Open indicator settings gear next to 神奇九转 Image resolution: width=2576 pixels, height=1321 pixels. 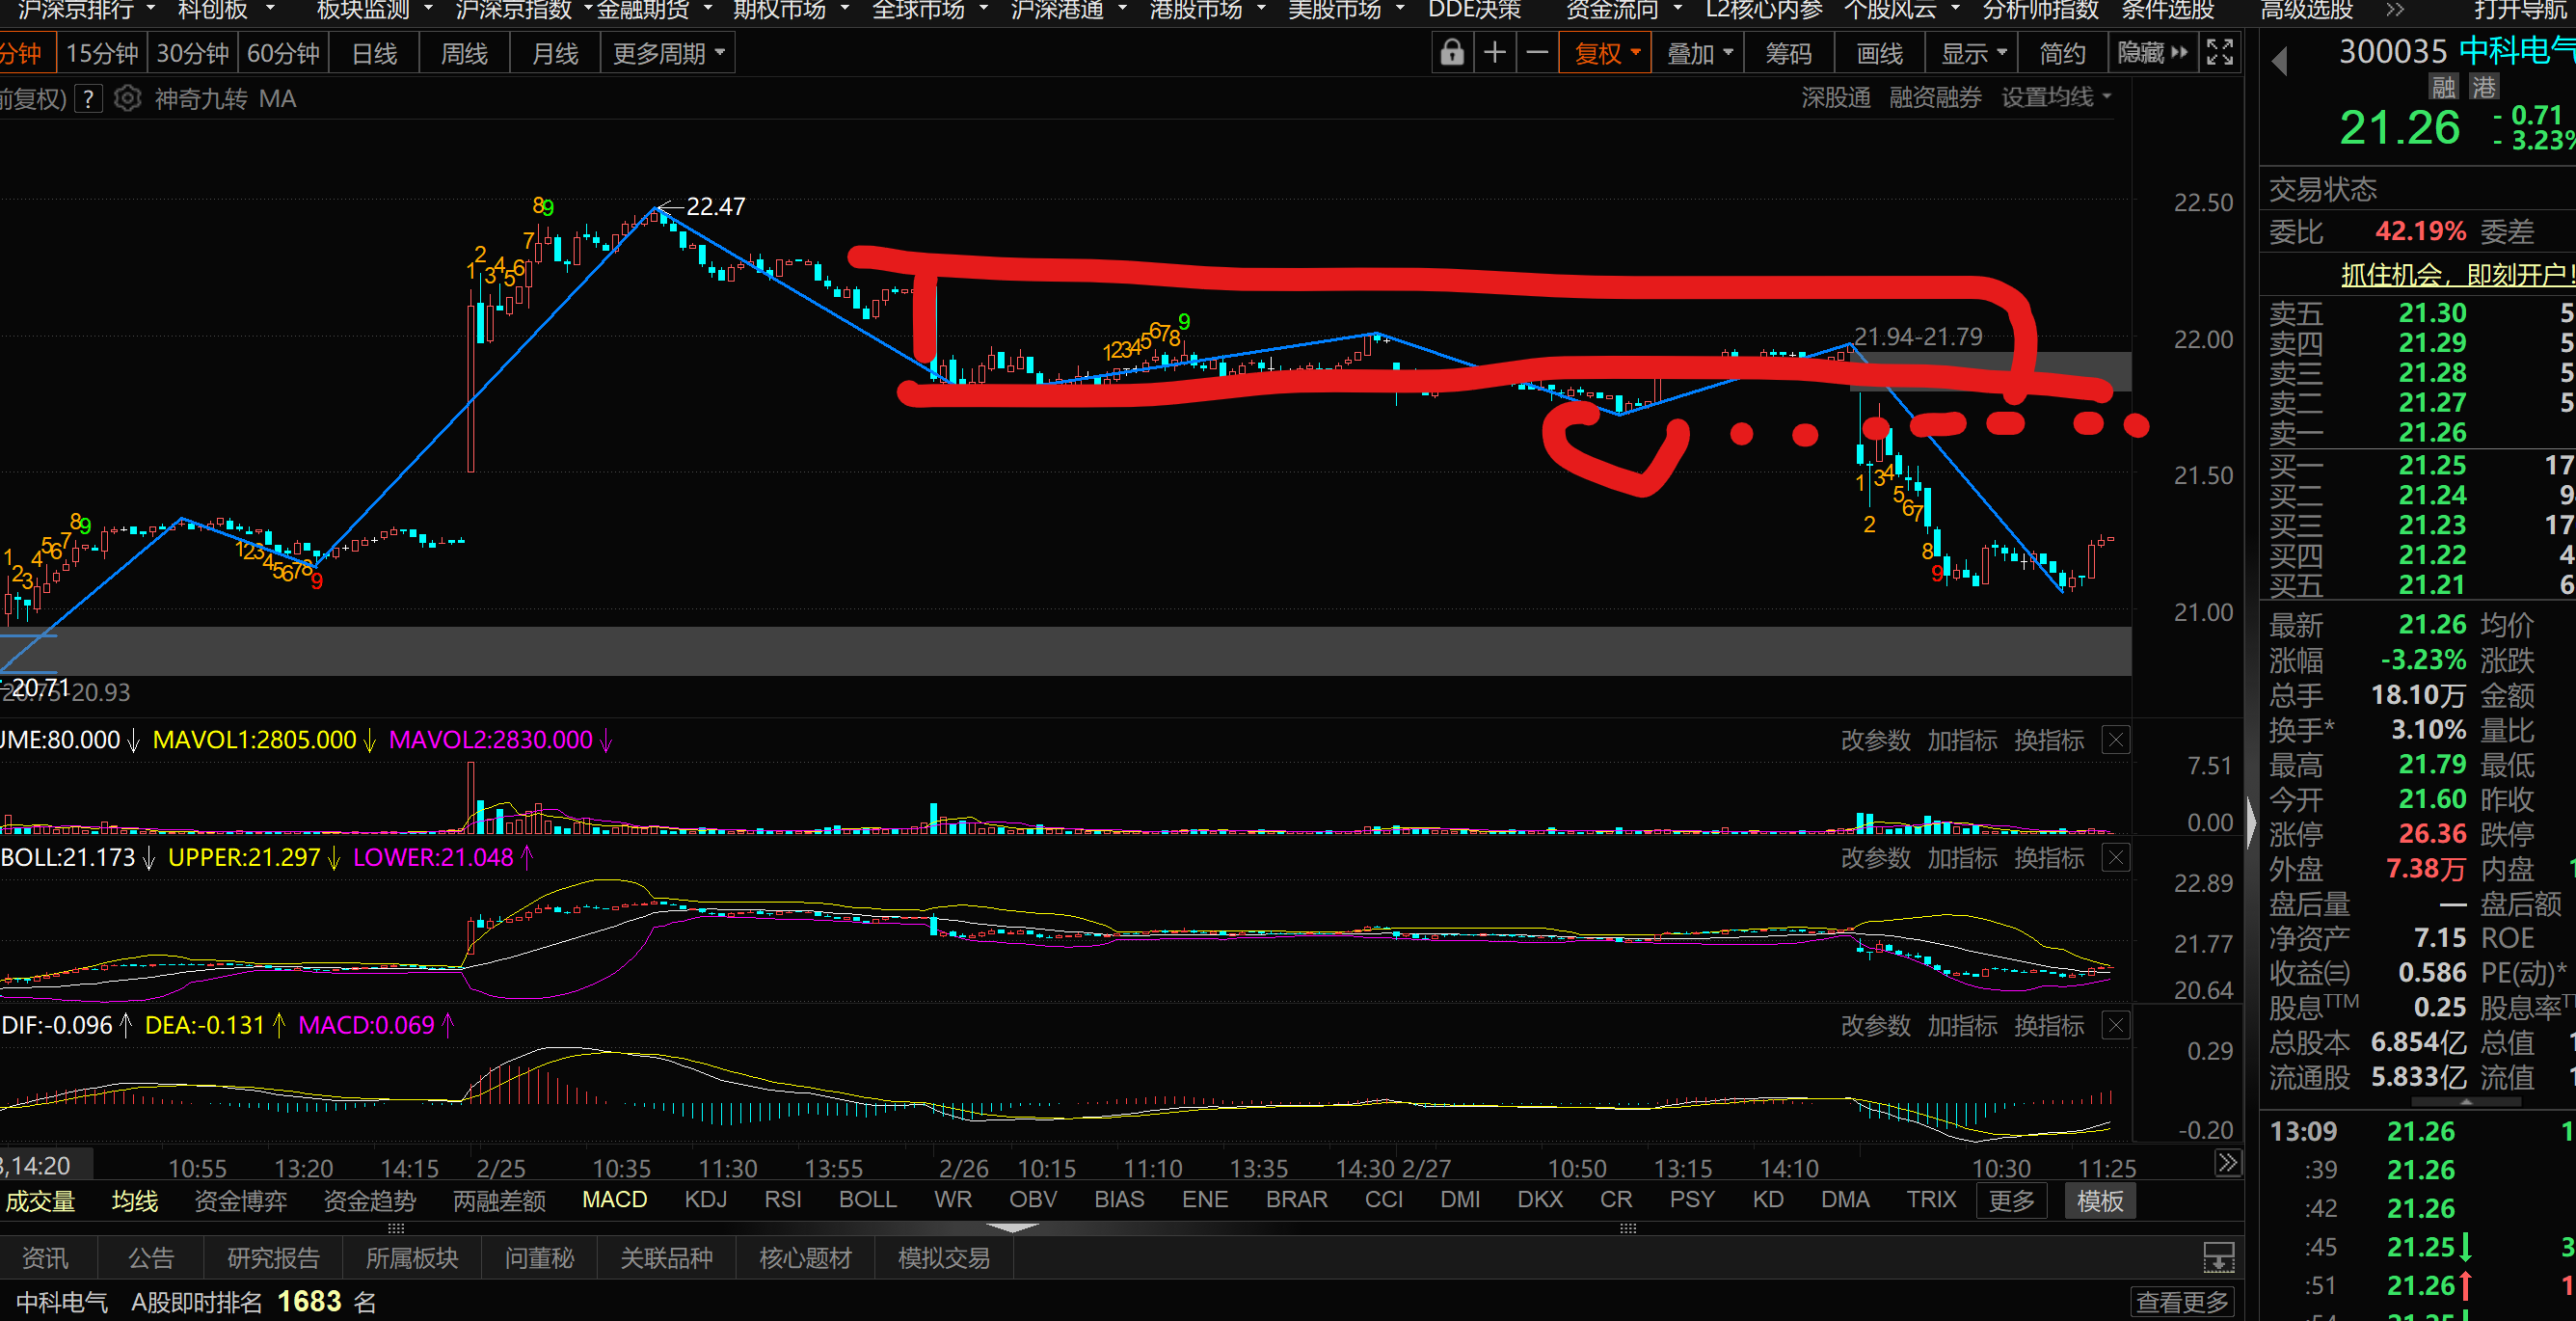point(127,99)
